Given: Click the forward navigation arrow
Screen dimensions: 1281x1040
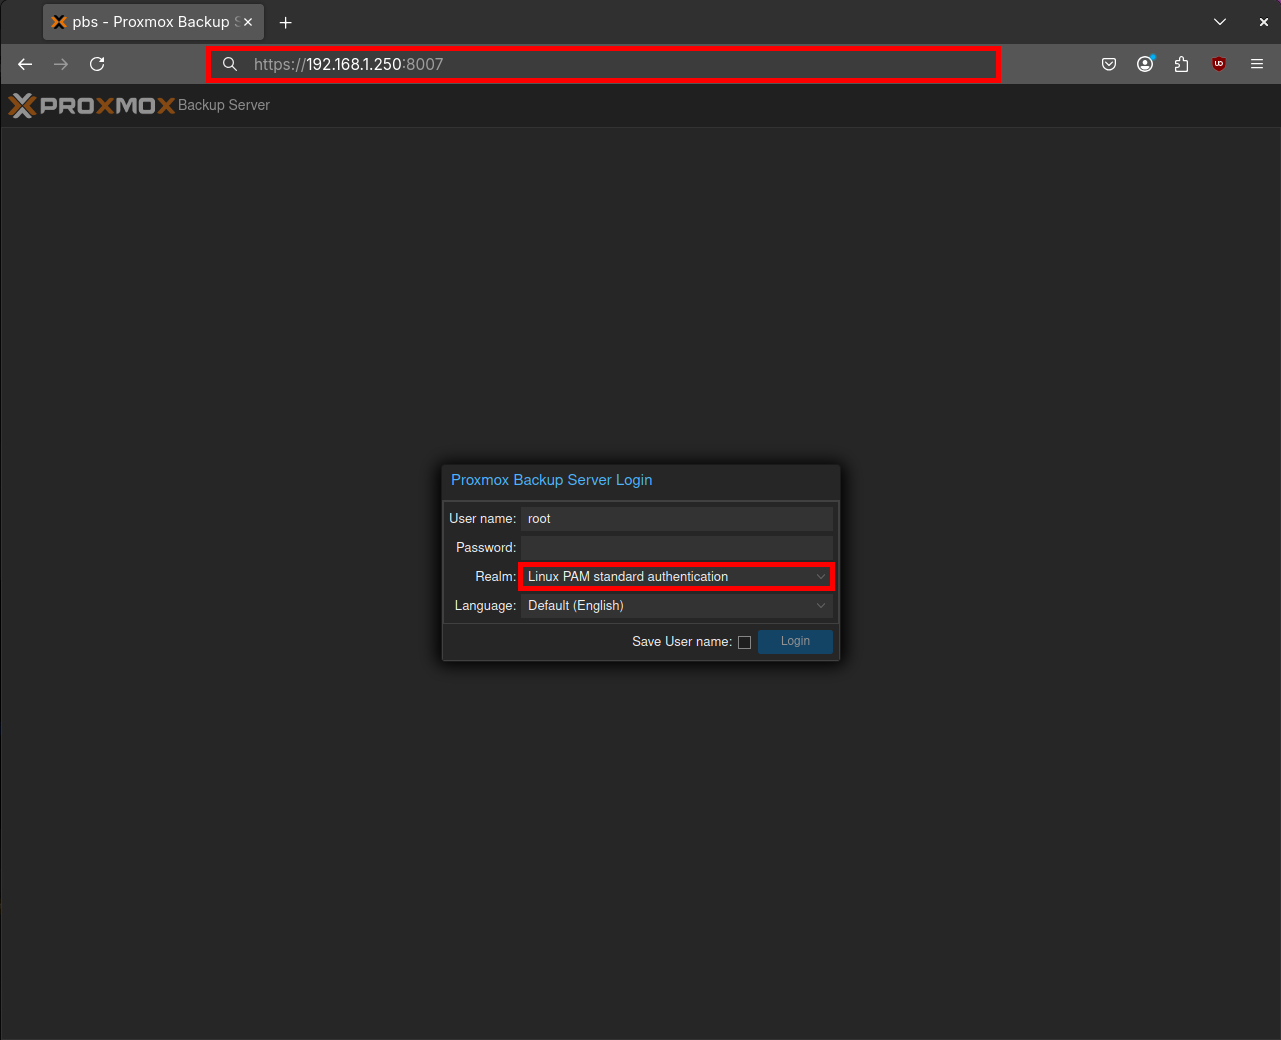Looking at the screenshot, I should tap(60, 64).
